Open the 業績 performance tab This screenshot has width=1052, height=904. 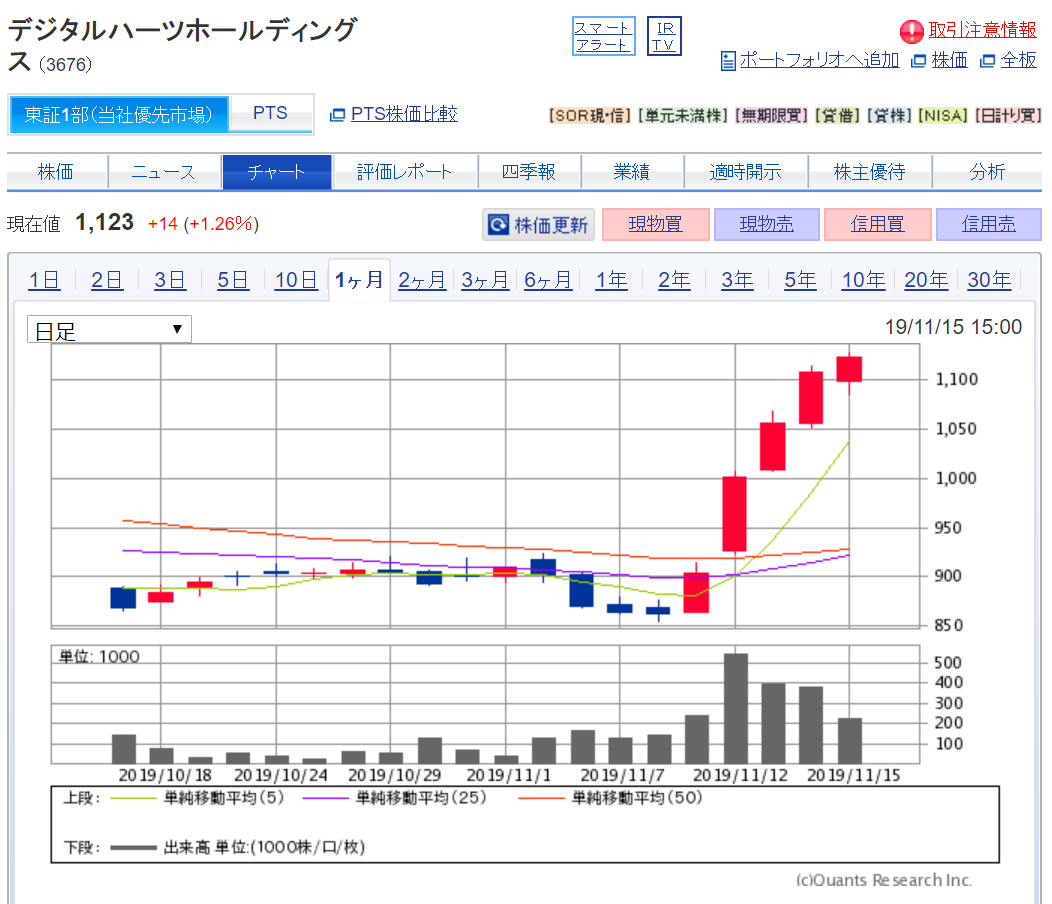coord(631,172)
